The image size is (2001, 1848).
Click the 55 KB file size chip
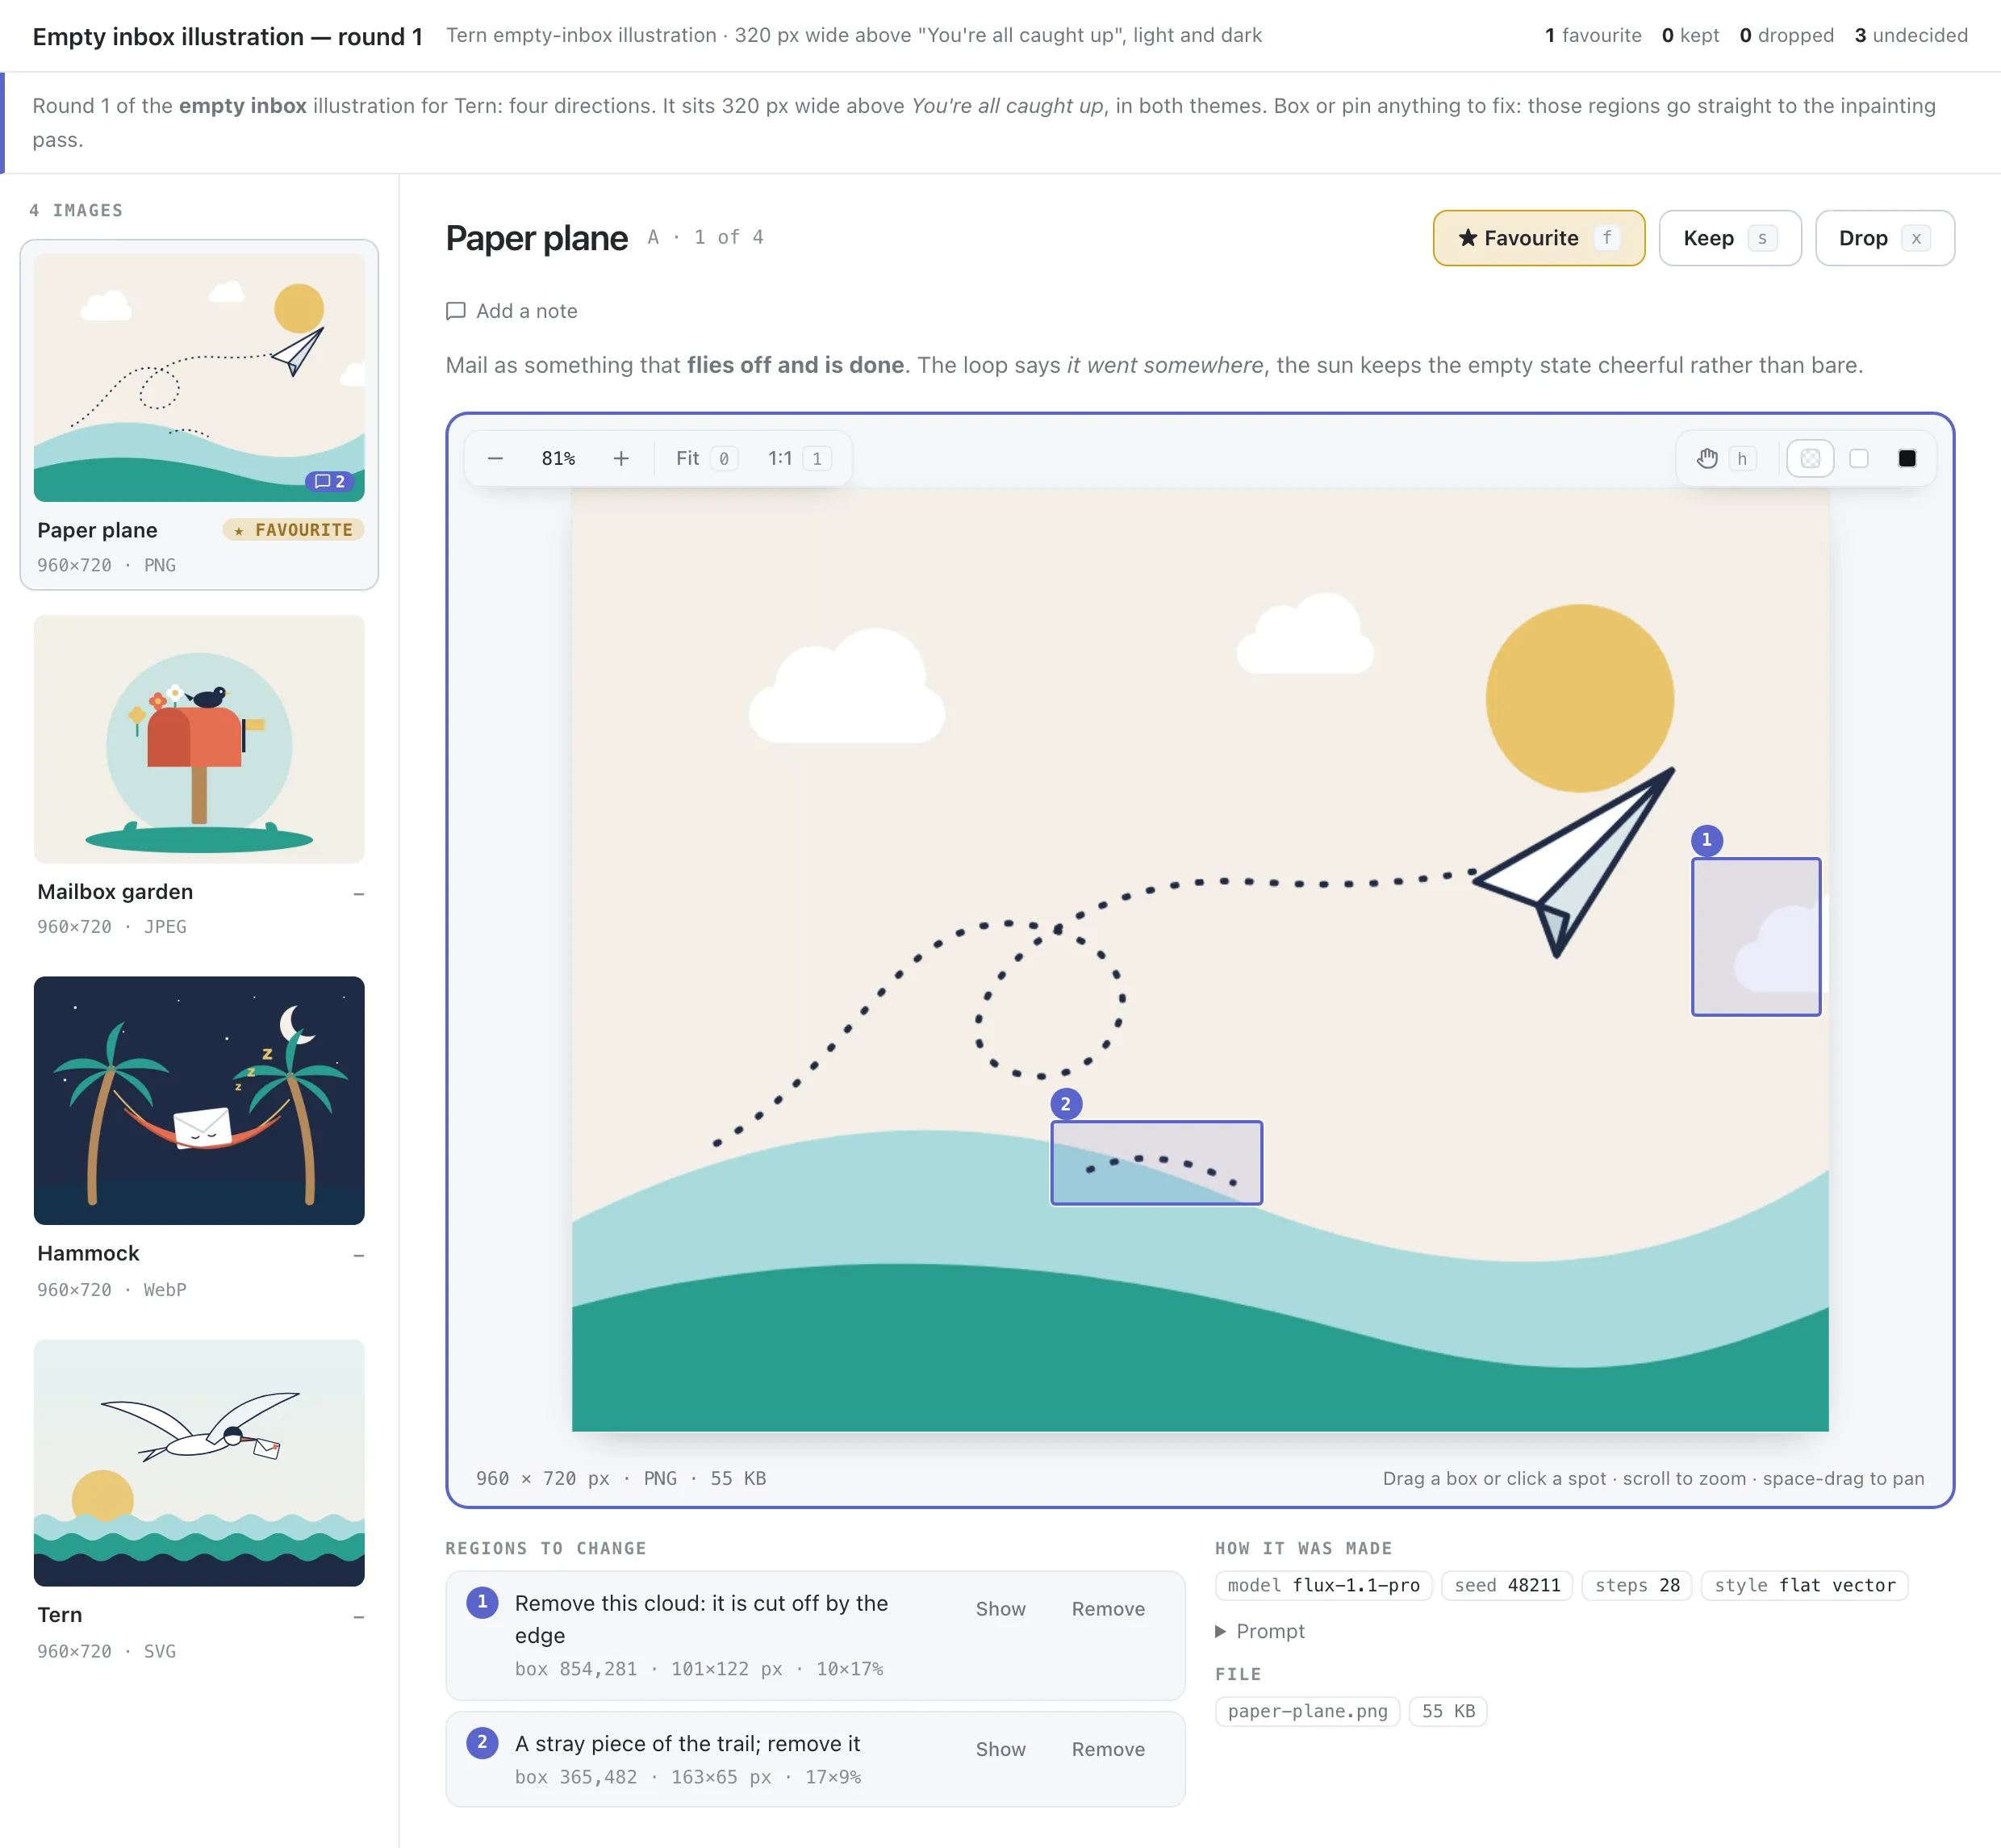click(x=1448, y=1711)
